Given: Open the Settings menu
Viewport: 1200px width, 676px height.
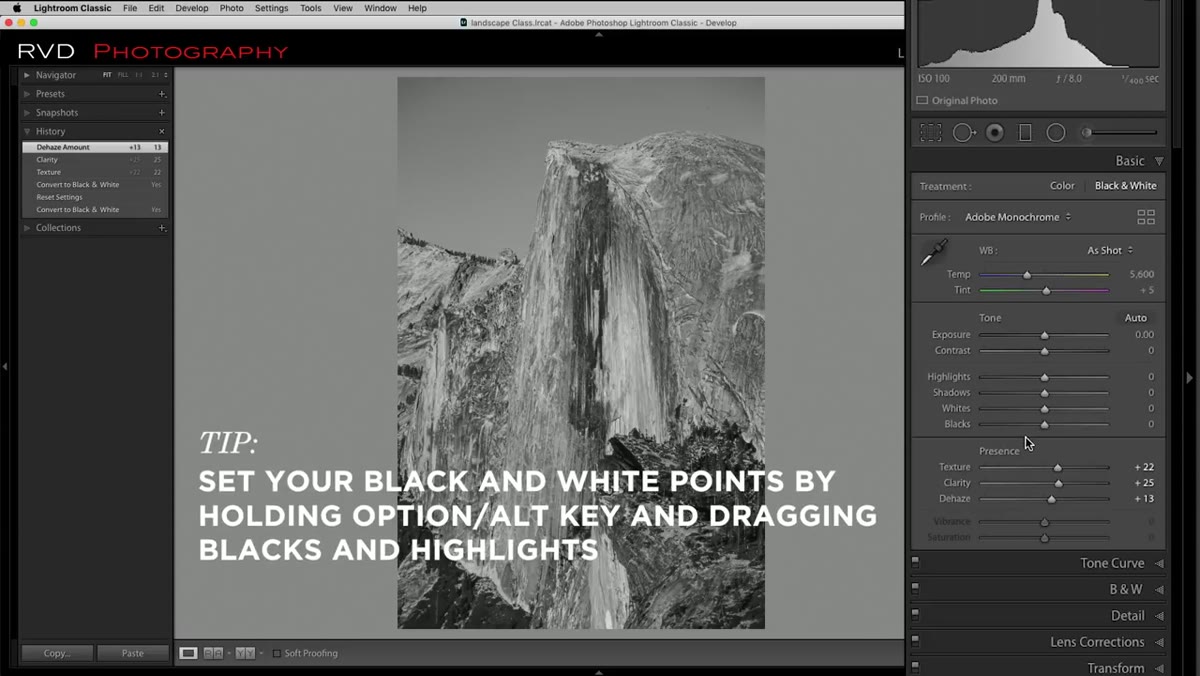Looking at the screenshot, I should 271,8.
